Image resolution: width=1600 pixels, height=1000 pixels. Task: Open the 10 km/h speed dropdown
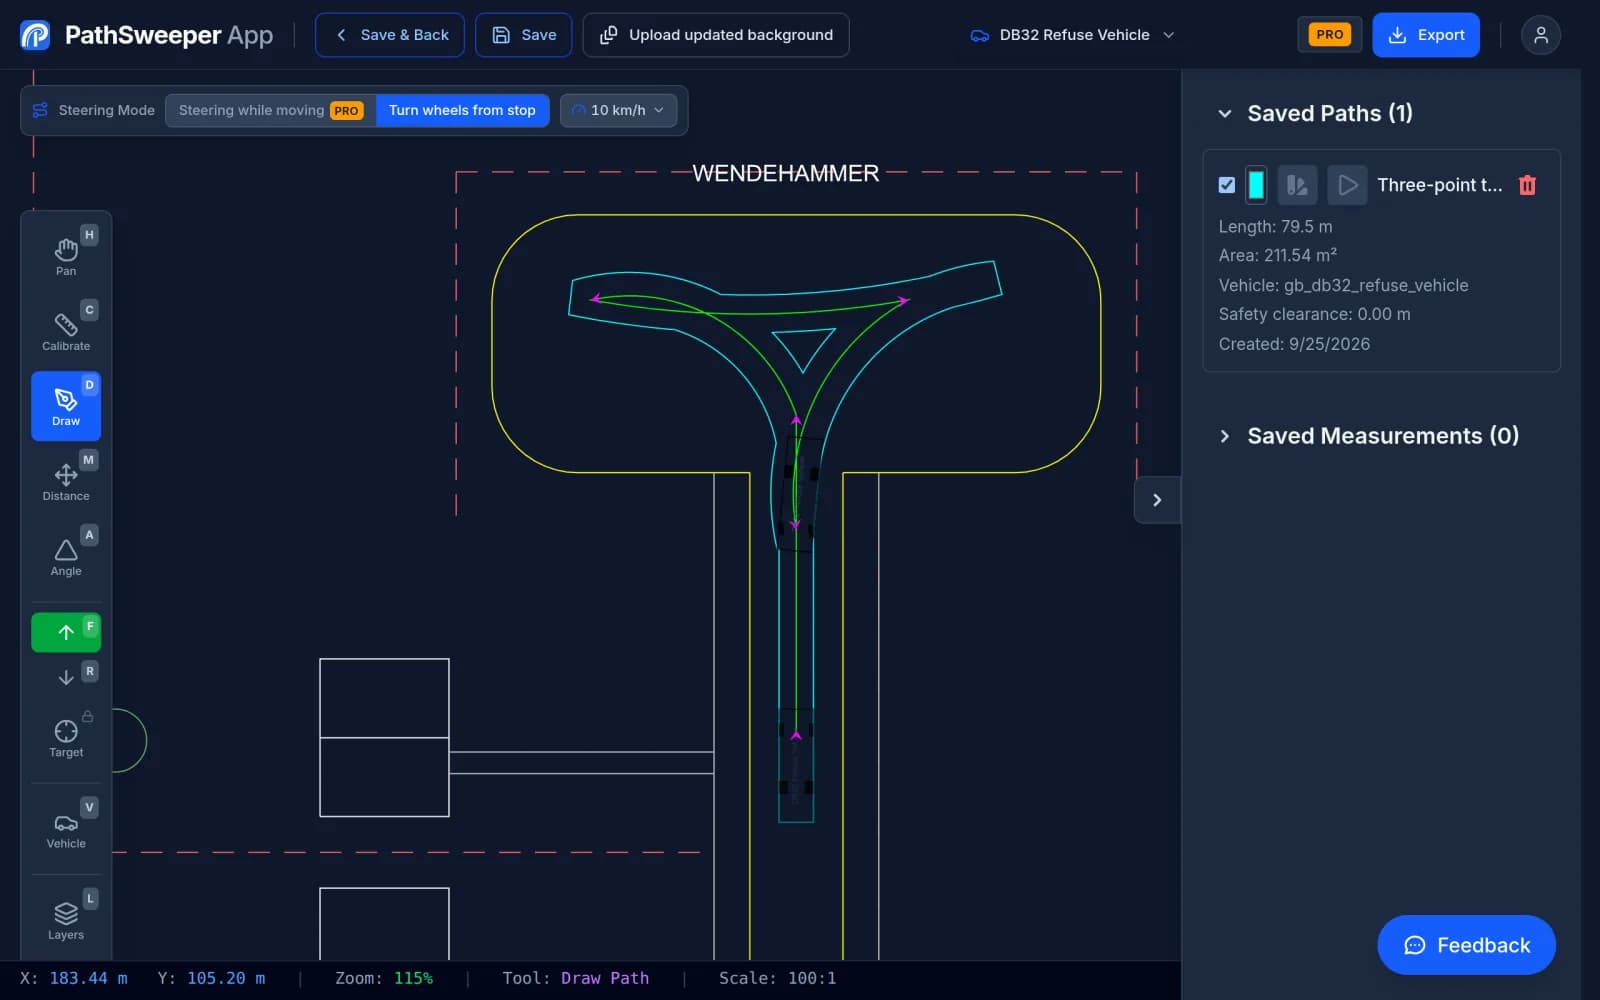tap(618, 110)
